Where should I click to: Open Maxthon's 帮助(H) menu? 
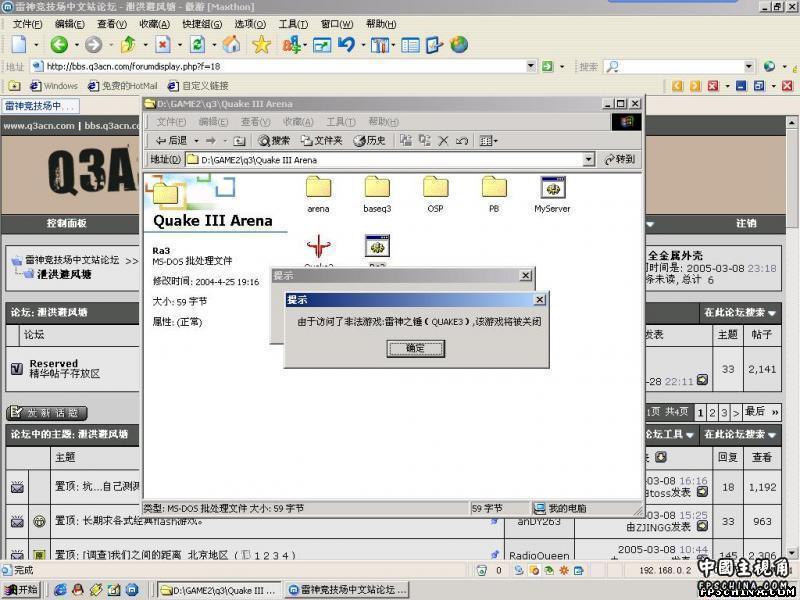click(x=381, y=24)
